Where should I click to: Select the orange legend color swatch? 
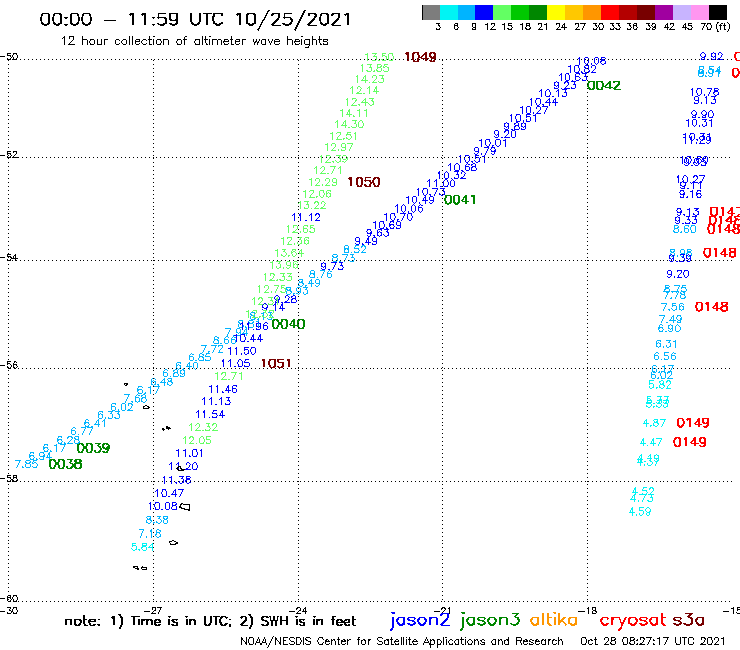[x=591, y=12]
